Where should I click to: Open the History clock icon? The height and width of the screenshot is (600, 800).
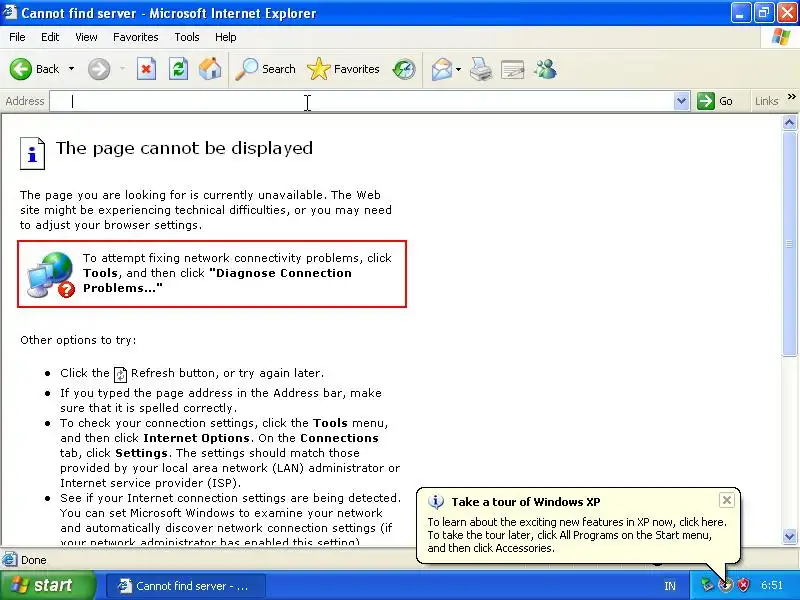404,69
